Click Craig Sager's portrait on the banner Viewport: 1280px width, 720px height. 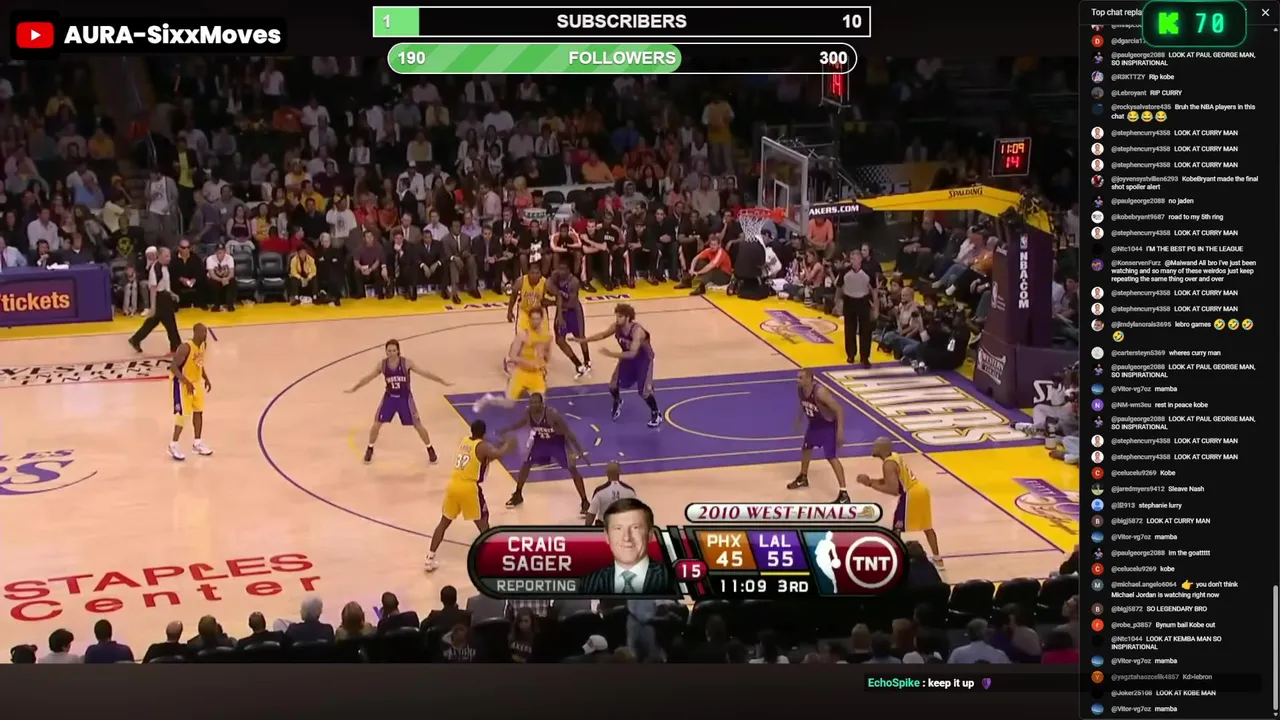(629, 548)
